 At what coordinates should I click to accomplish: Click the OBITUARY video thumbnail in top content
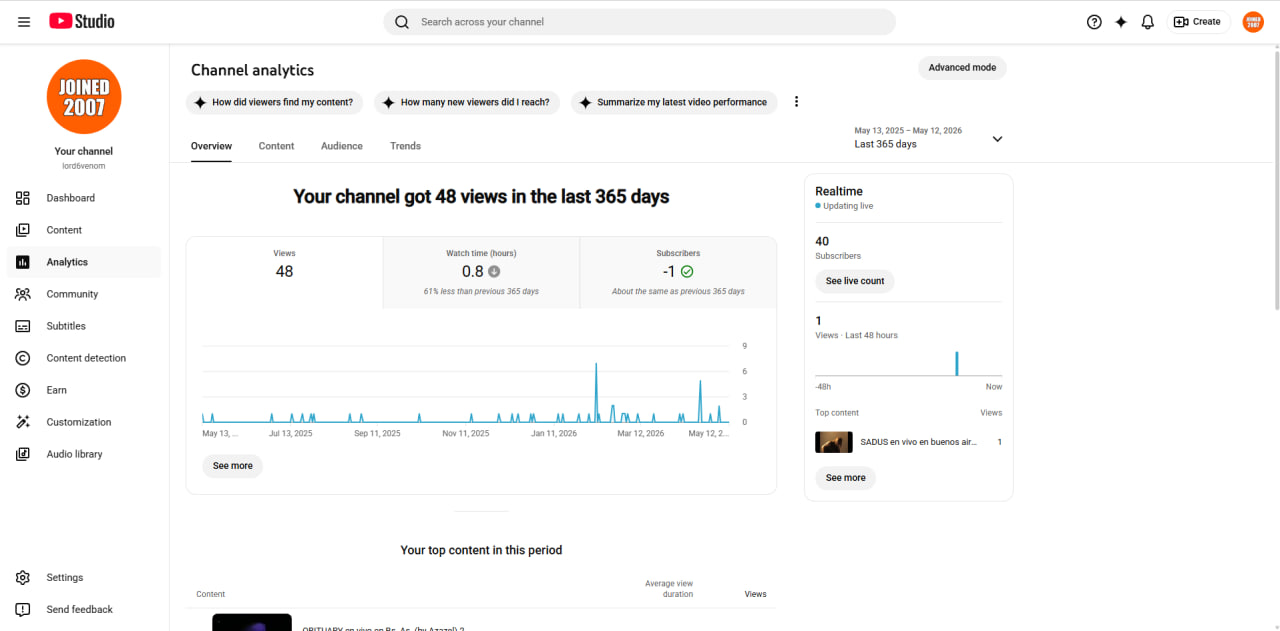coord(252,622)
